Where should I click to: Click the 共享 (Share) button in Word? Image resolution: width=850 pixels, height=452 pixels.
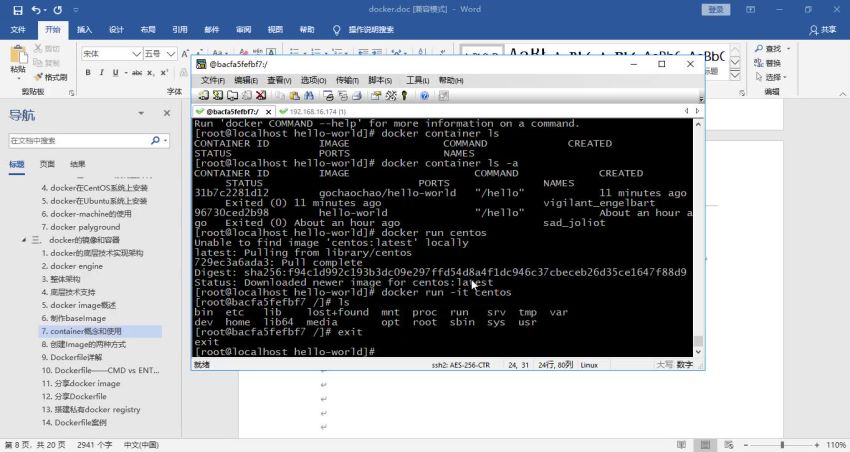tap(822, 30)
